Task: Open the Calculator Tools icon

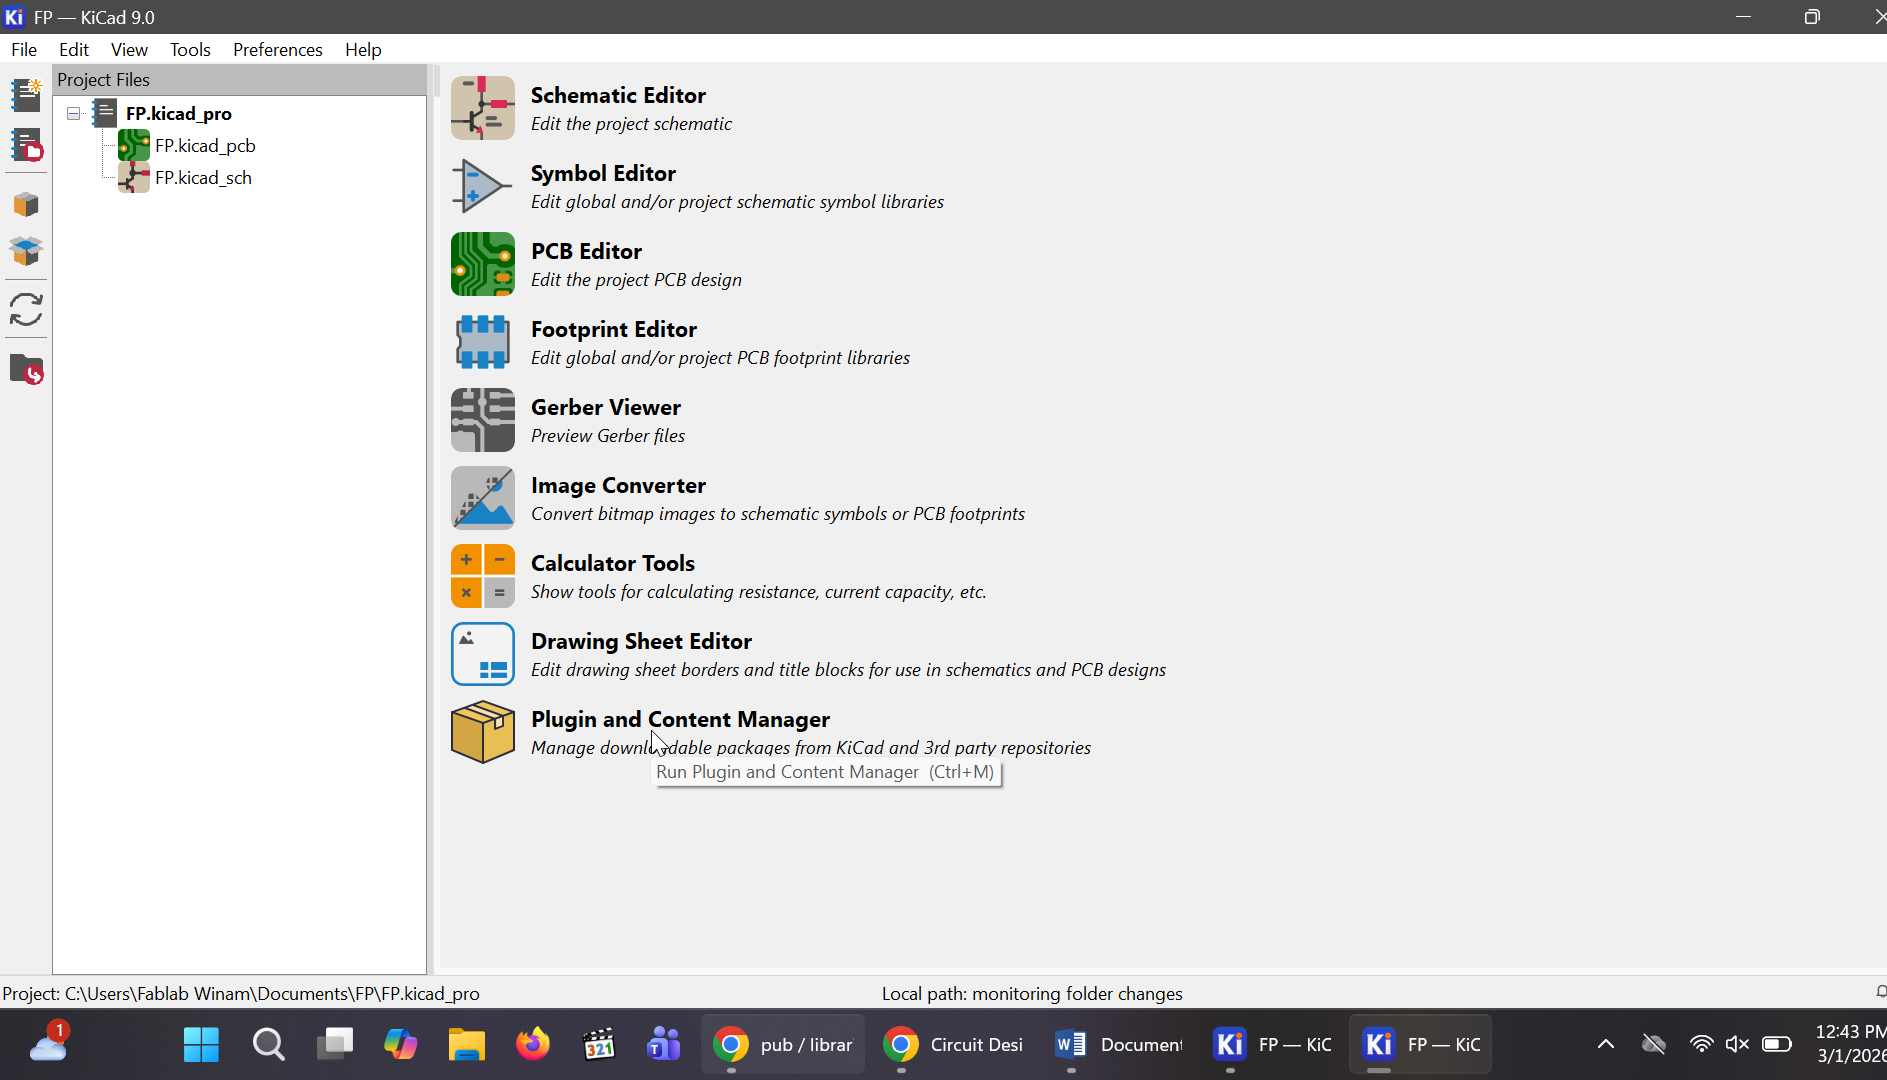Action: click(482, 576)
